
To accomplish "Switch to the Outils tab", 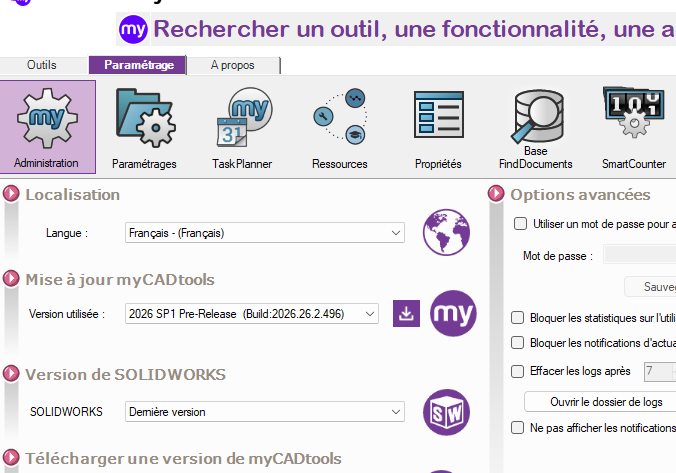I will (x=42, y=65).
